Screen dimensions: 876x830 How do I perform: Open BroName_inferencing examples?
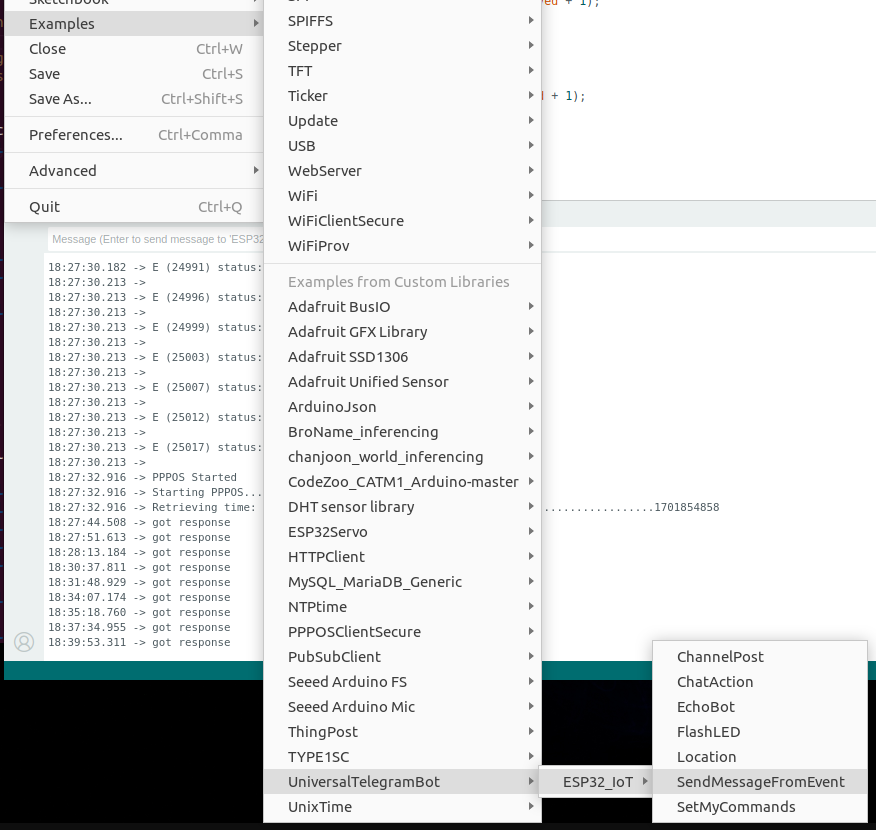coord(402,432)
